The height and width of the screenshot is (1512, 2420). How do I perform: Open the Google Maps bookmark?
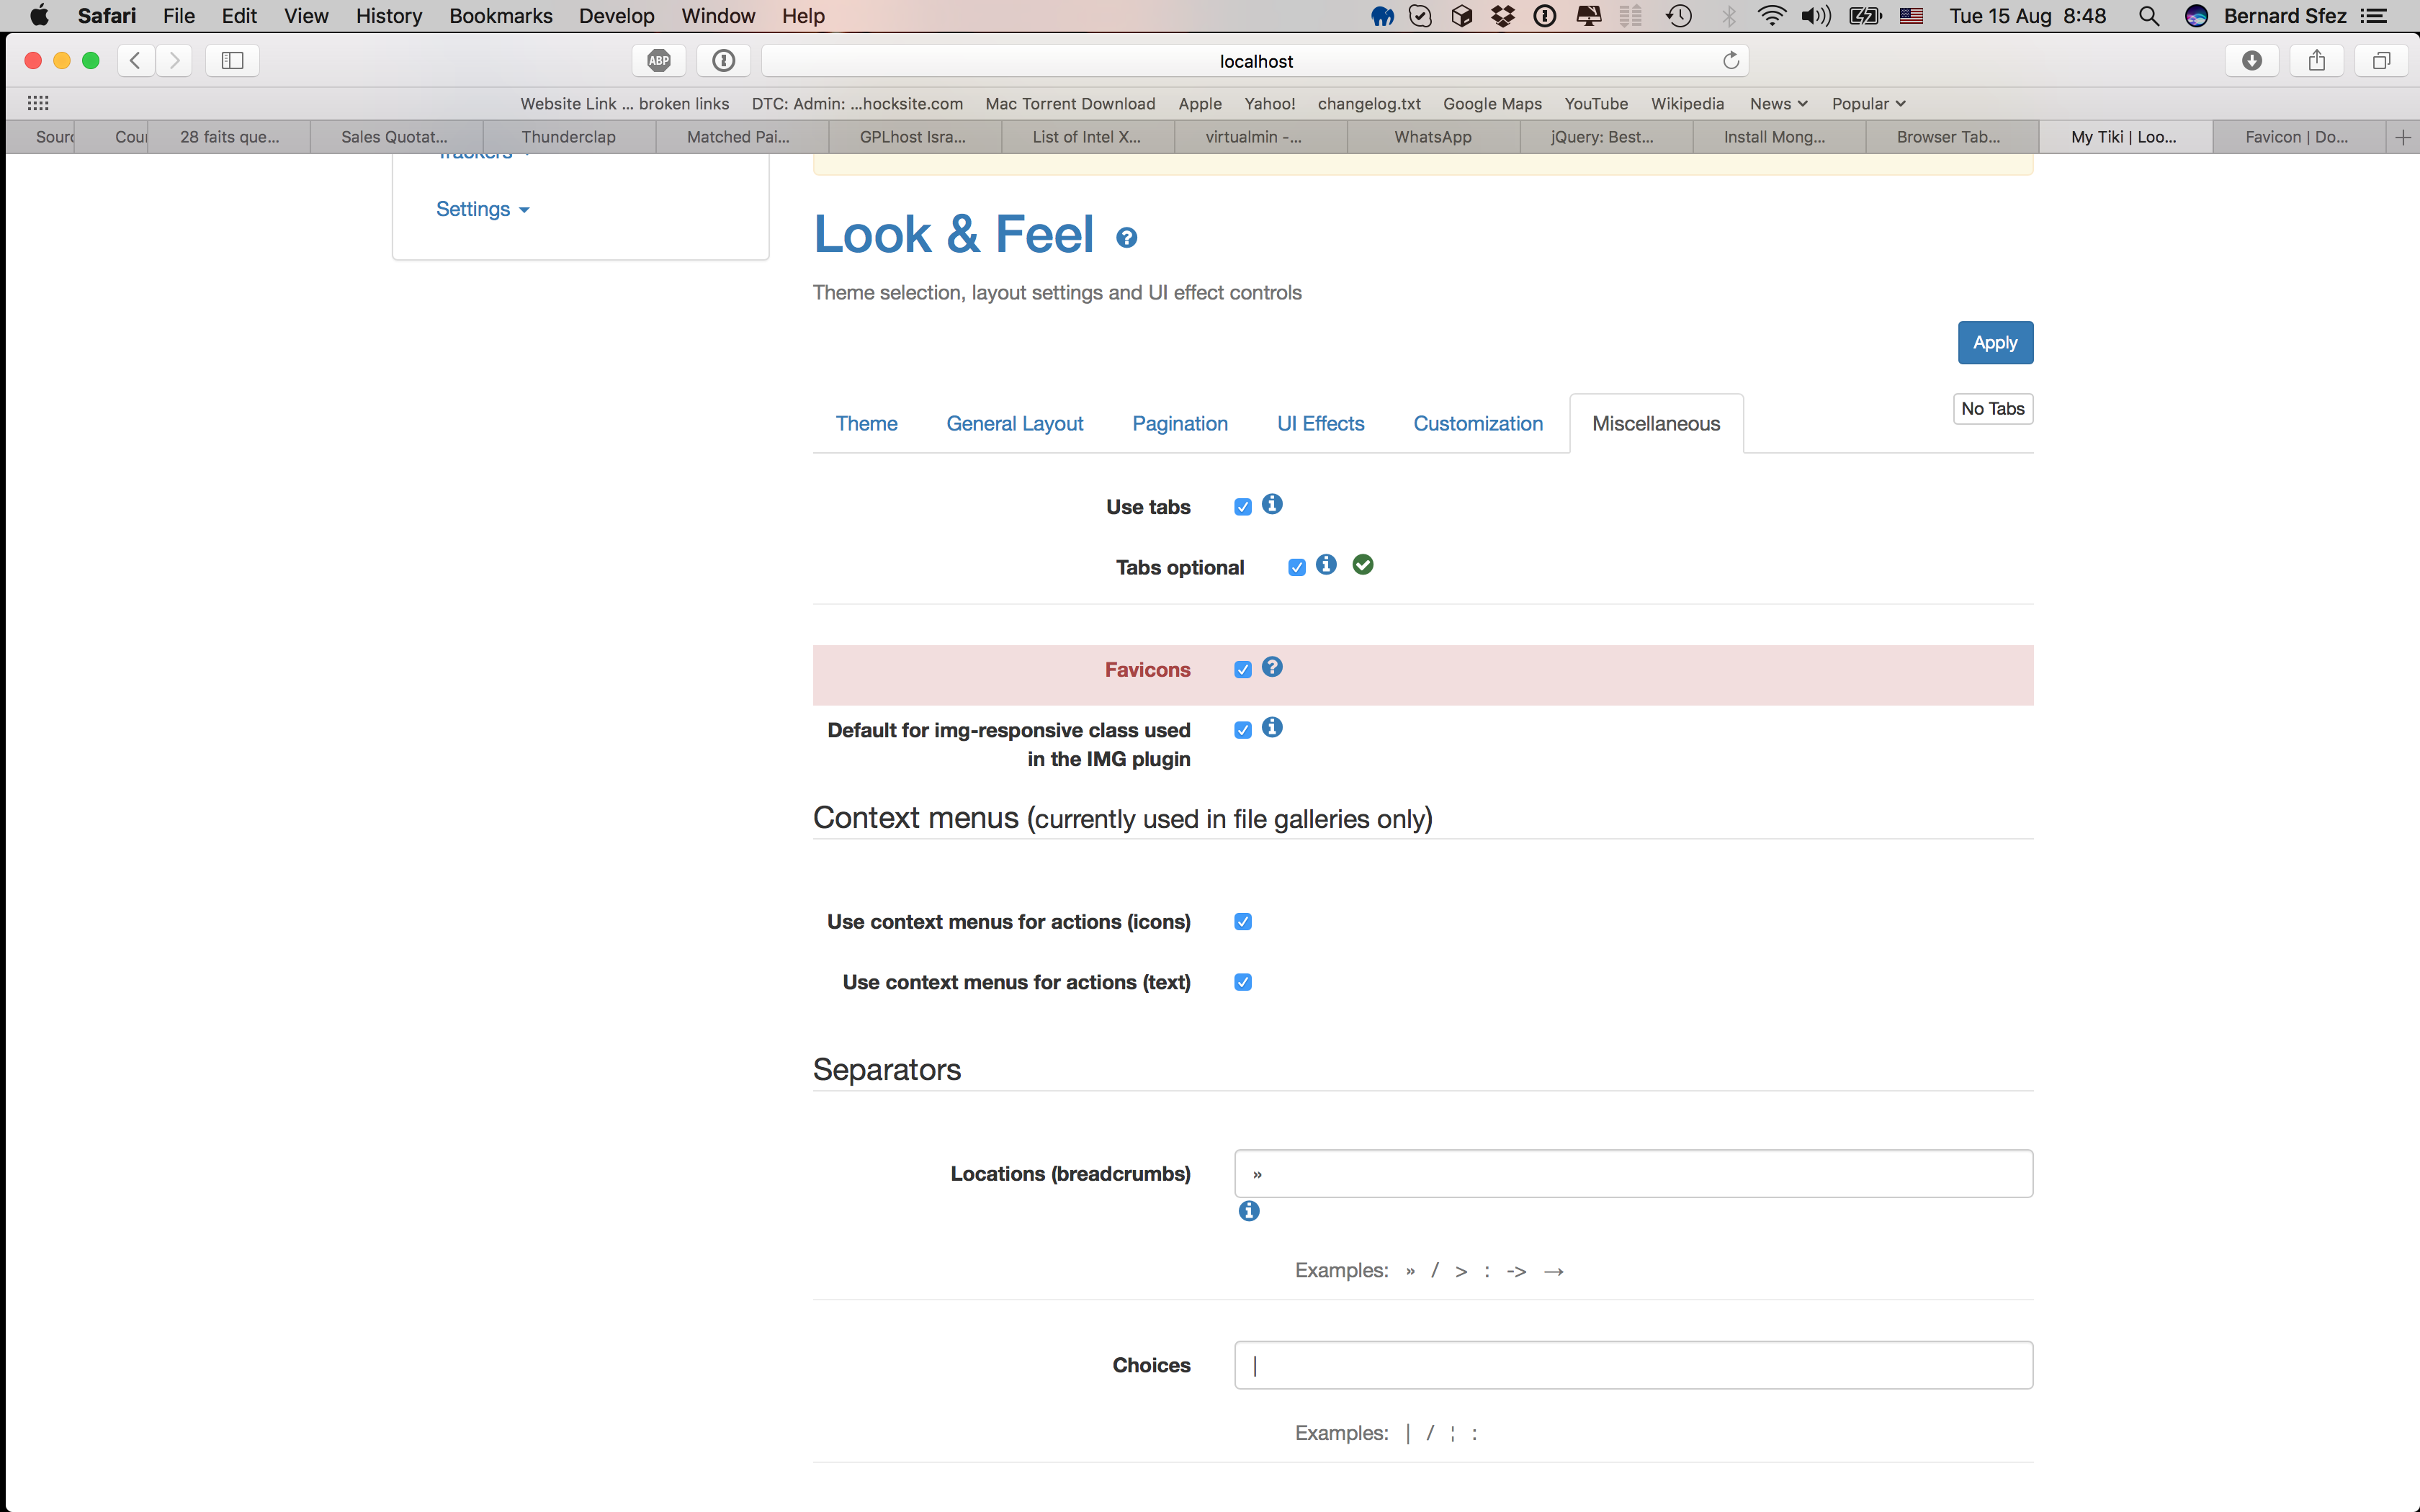(x=1492, y=103)
